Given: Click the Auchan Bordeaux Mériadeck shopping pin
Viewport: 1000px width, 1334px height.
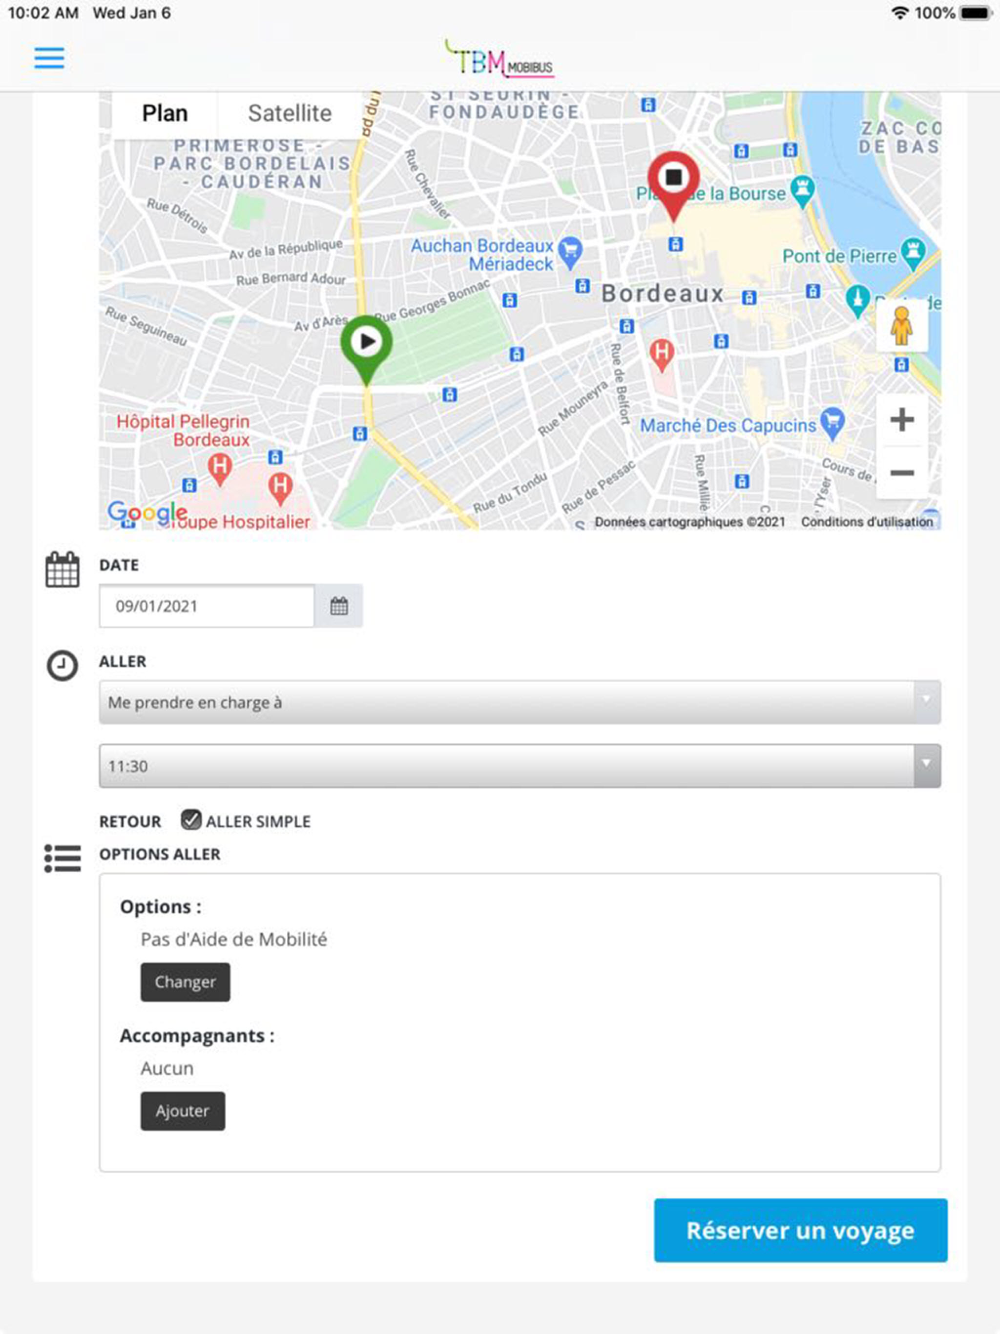Looking at the screenshot, I should pyautogui.click(x=570, y=251).
